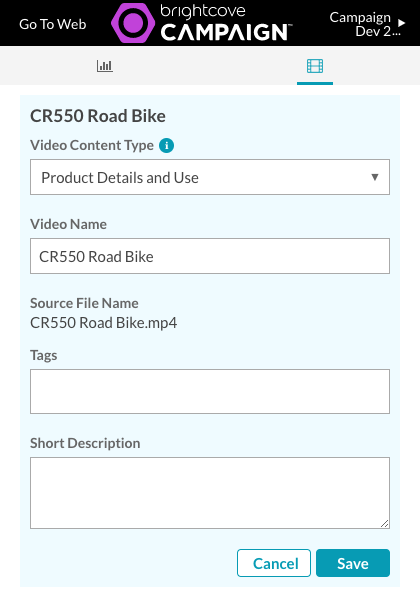Click the arrow beside Campaign Dev 2
420x596 pixels.
[x=401, y=23]
